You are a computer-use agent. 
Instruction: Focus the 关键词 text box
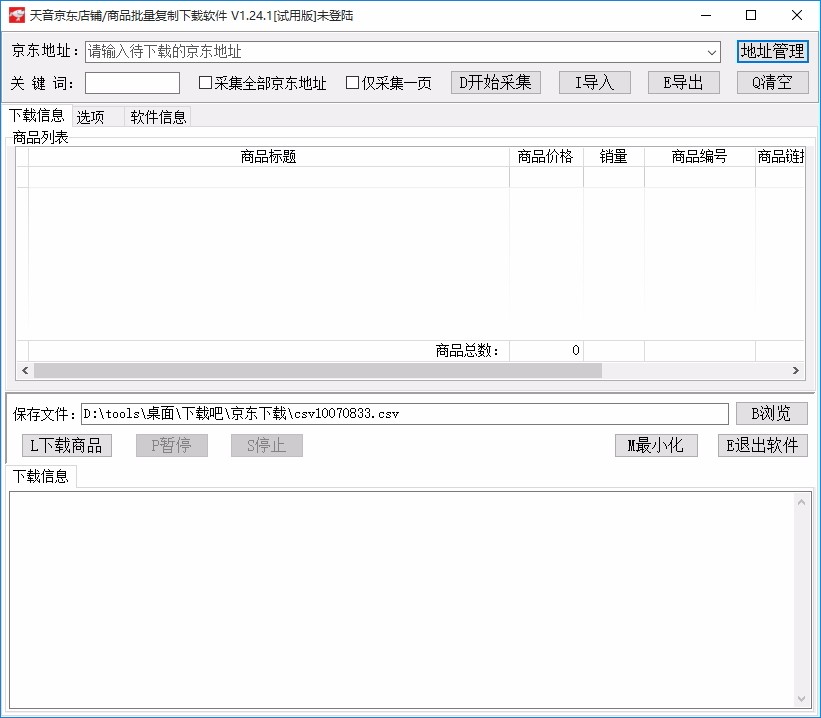click(132, 83)
